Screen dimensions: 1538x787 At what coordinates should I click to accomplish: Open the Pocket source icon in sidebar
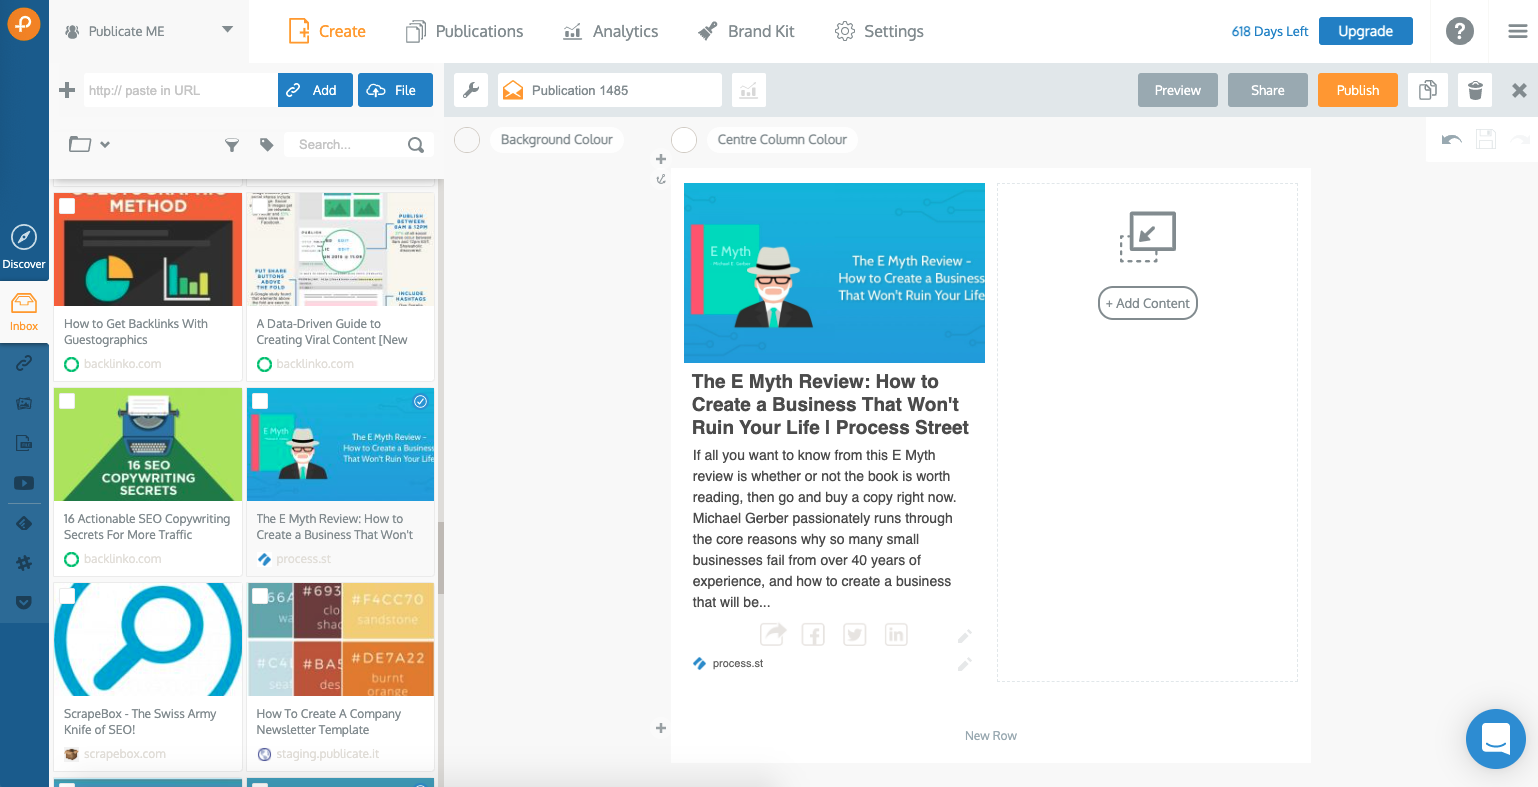pos(24,603)
